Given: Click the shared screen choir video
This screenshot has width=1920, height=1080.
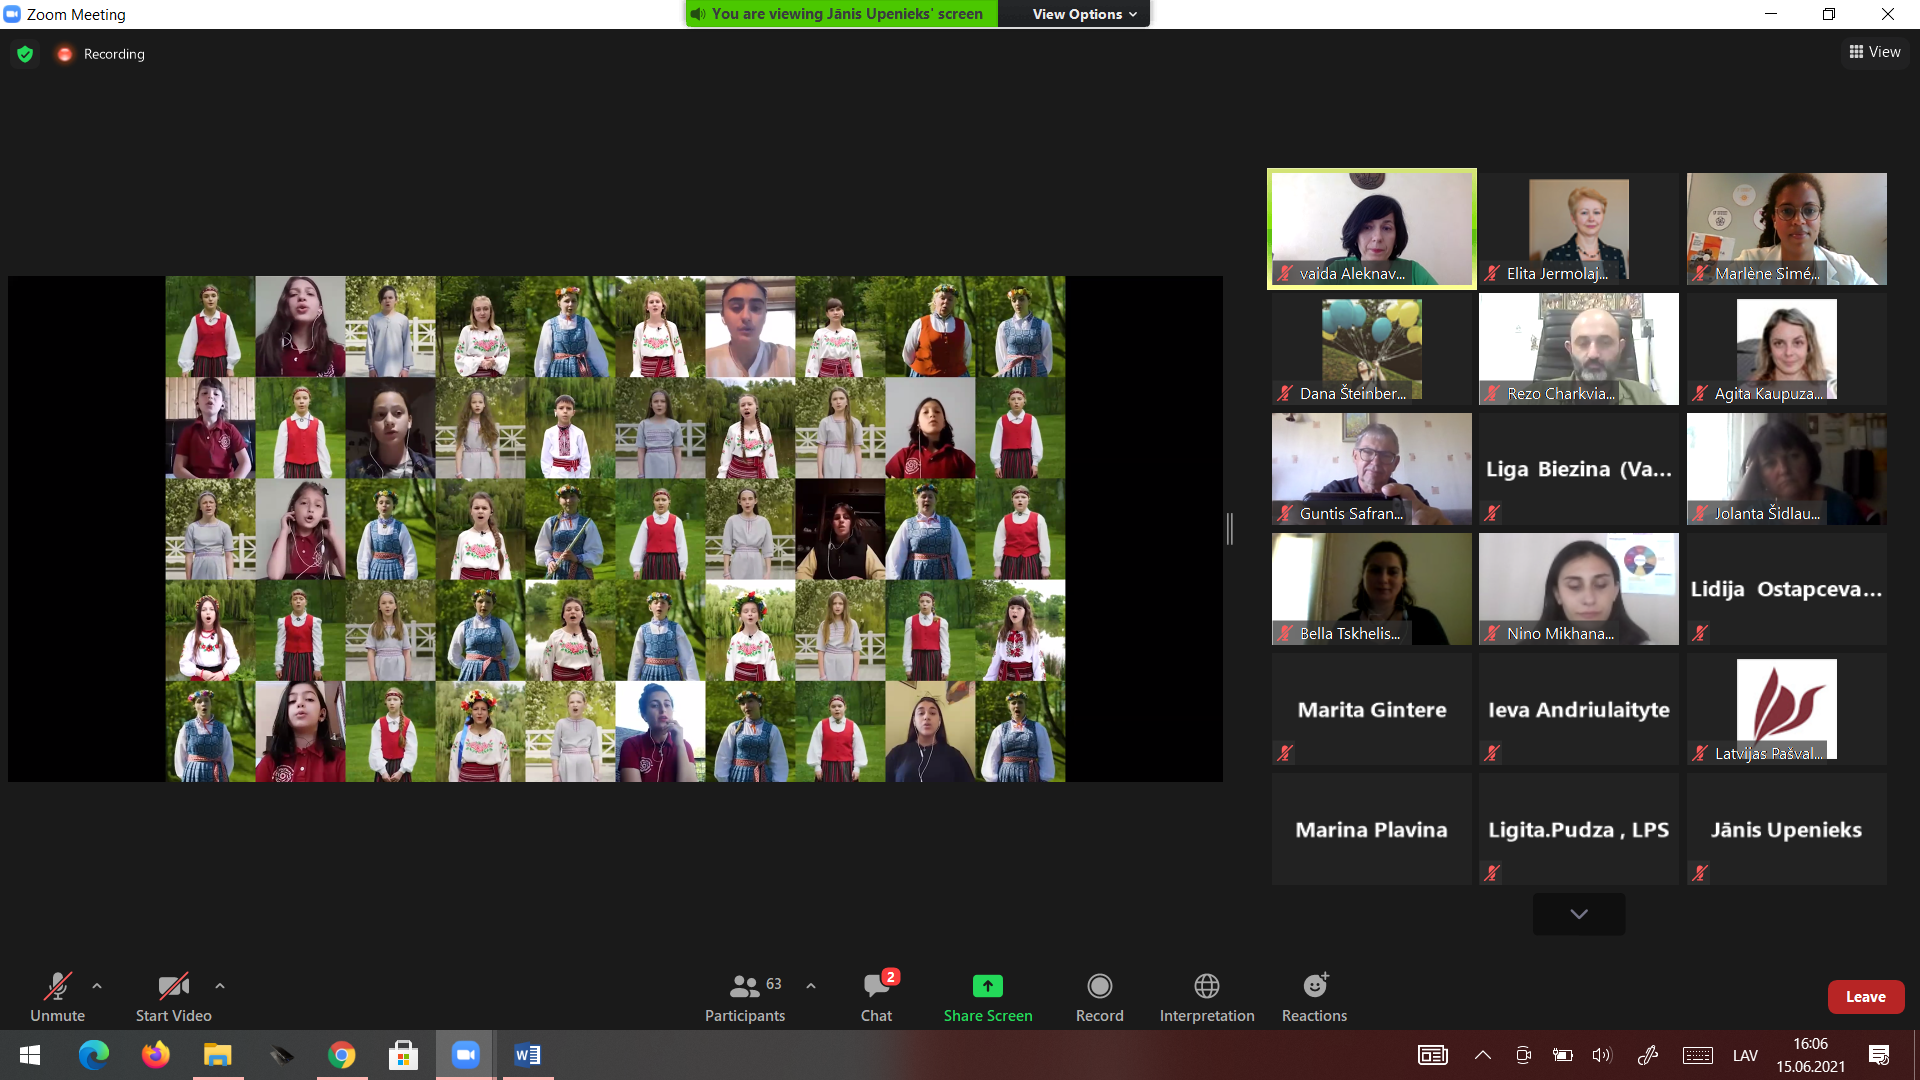Looking at the screenshot, I should (x=615, y=529).
